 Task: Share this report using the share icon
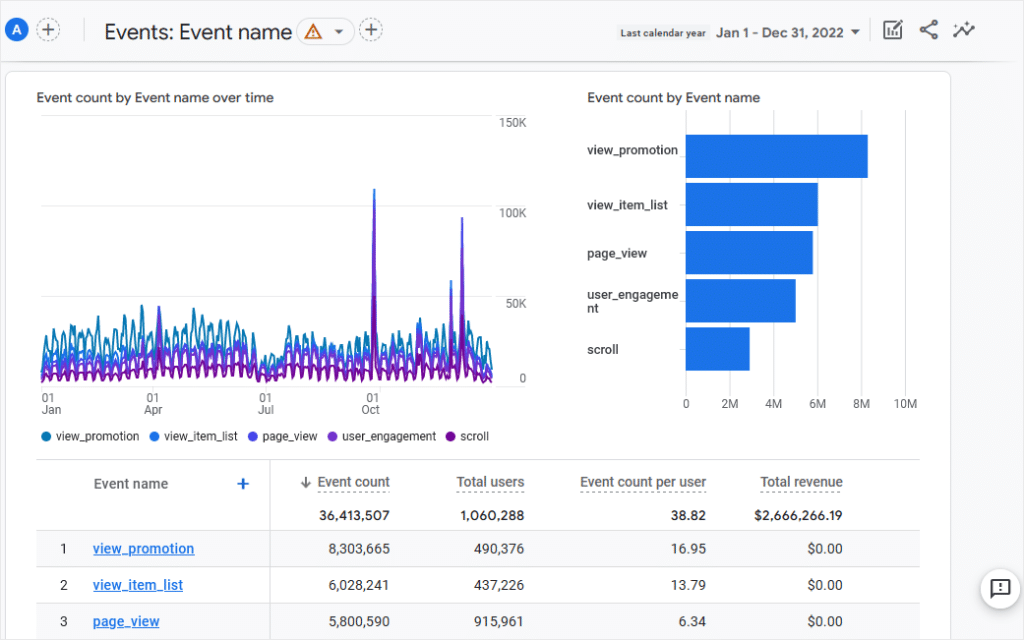pos(929,30)
